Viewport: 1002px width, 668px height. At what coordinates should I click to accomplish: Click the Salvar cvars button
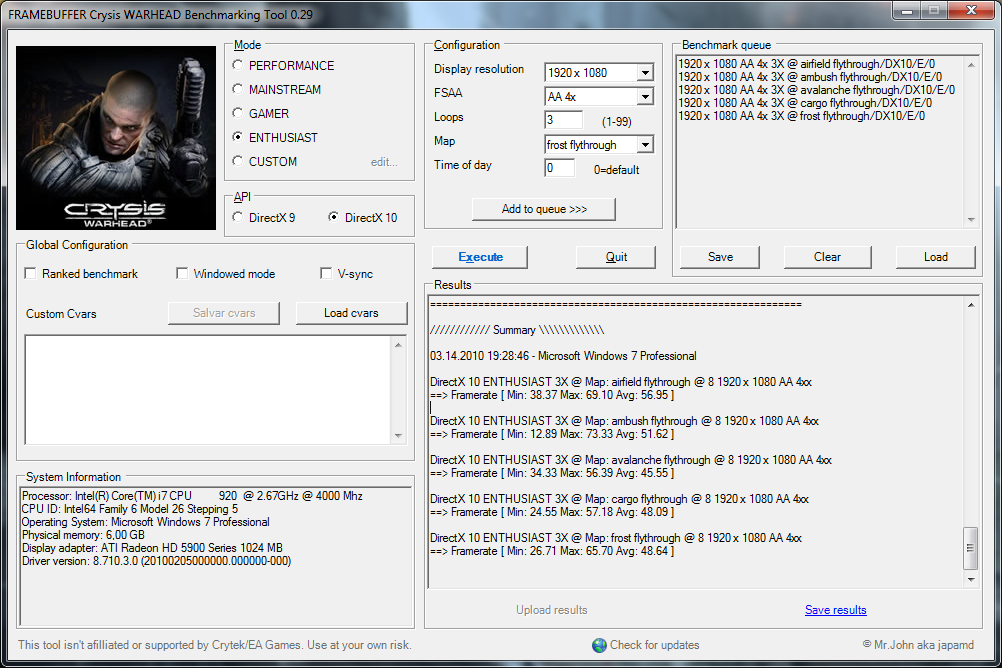(x=224, y=313)
